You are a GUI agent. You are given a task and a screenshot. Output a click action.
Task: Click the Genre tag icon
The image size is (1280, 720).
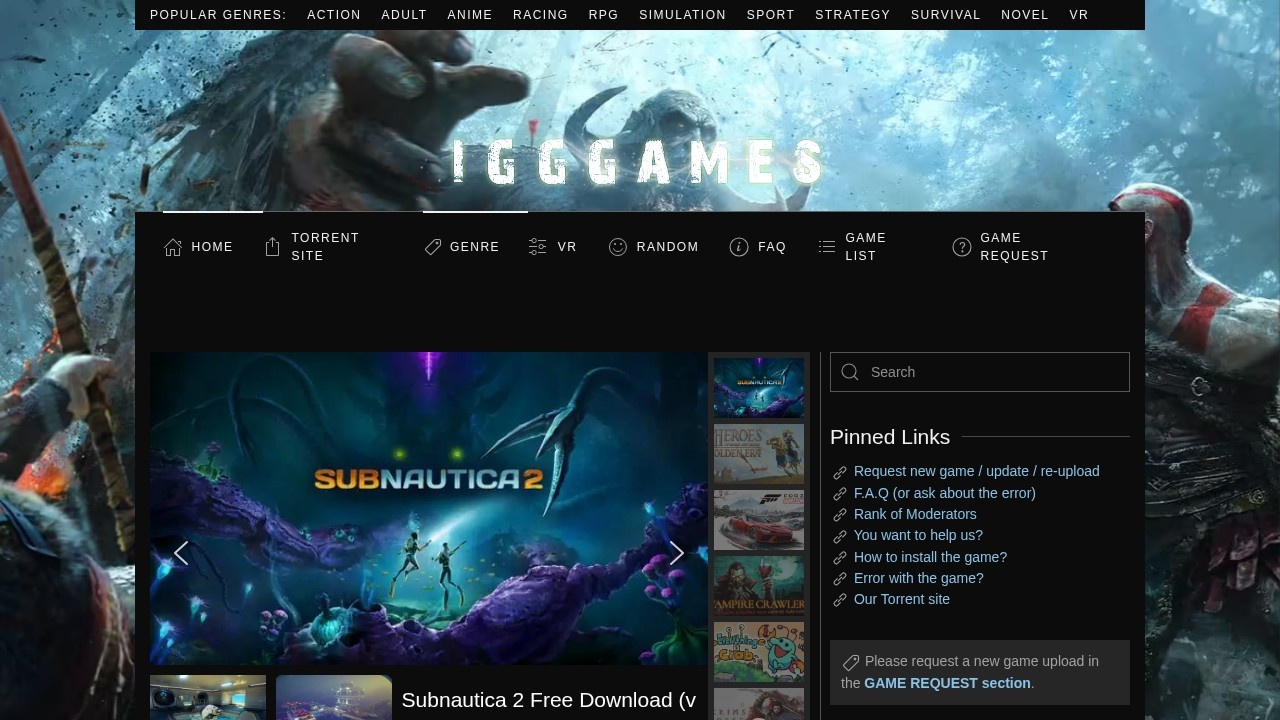point(433,247)
